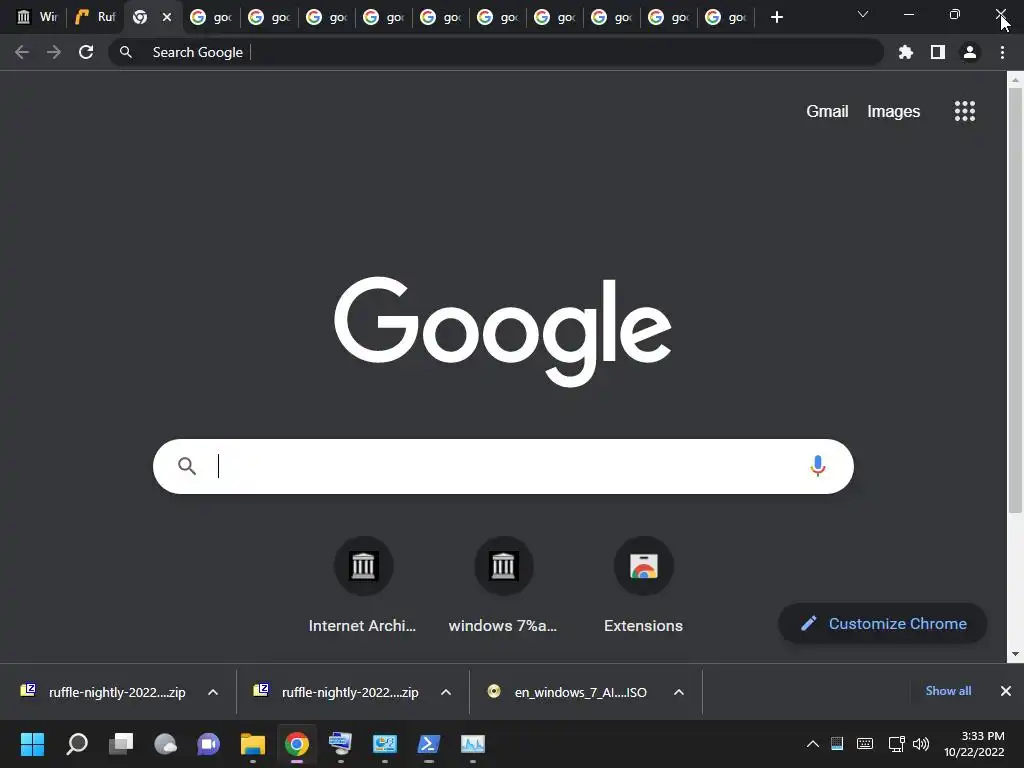Go back to previous page

[x=22, y=52]
